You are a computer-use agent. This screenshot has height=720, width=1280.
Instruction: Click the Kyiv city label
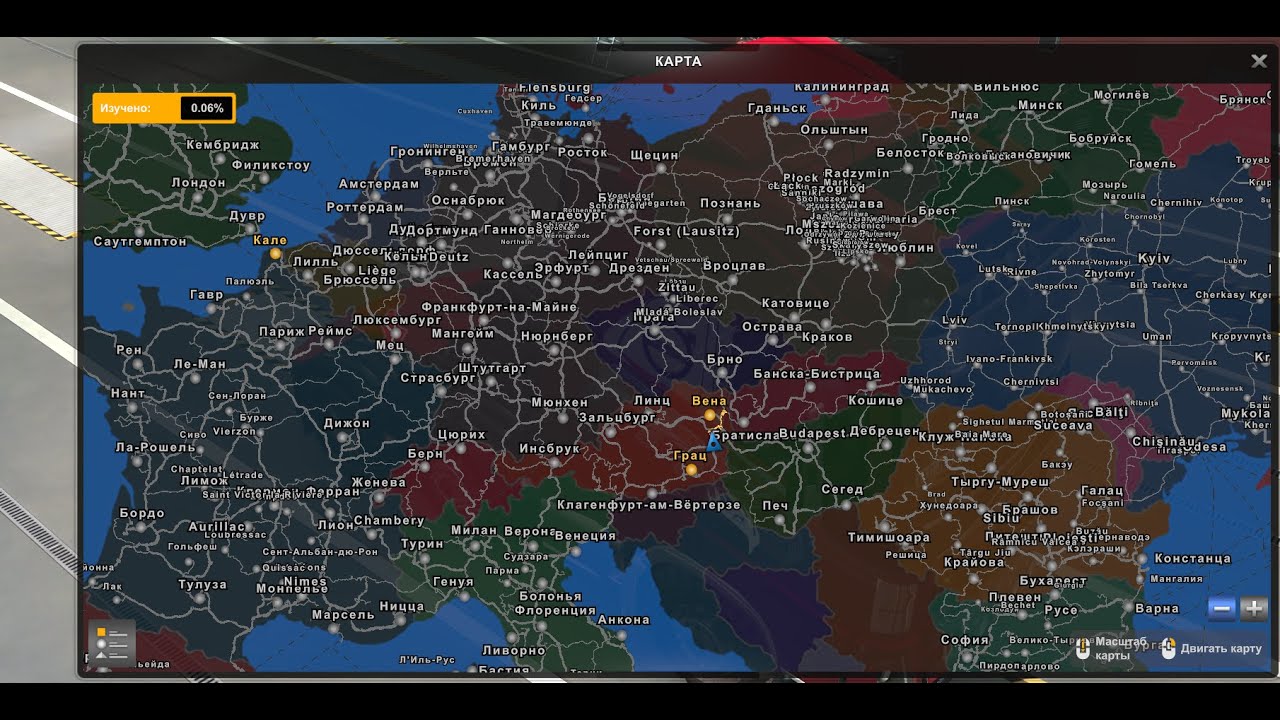tap(1154, 258)
